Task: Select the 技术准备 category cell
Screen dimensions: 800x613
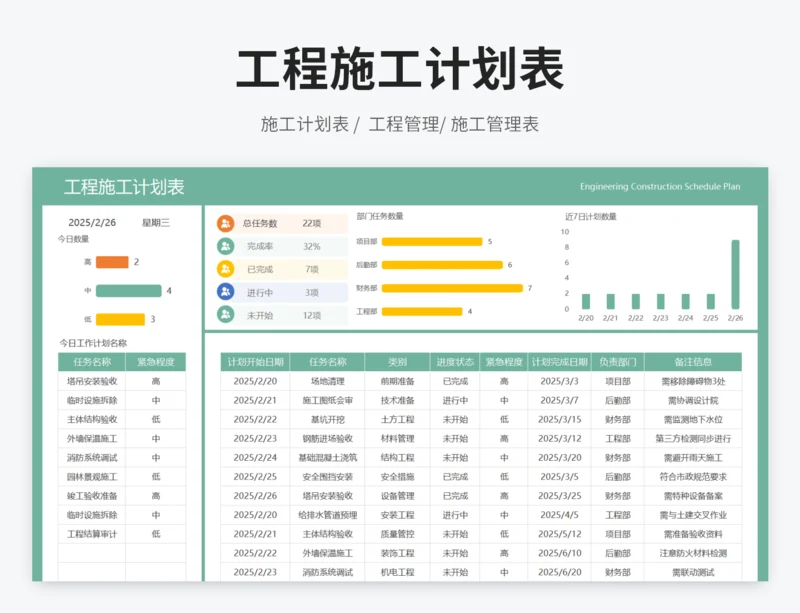Action: pos(397,401)
